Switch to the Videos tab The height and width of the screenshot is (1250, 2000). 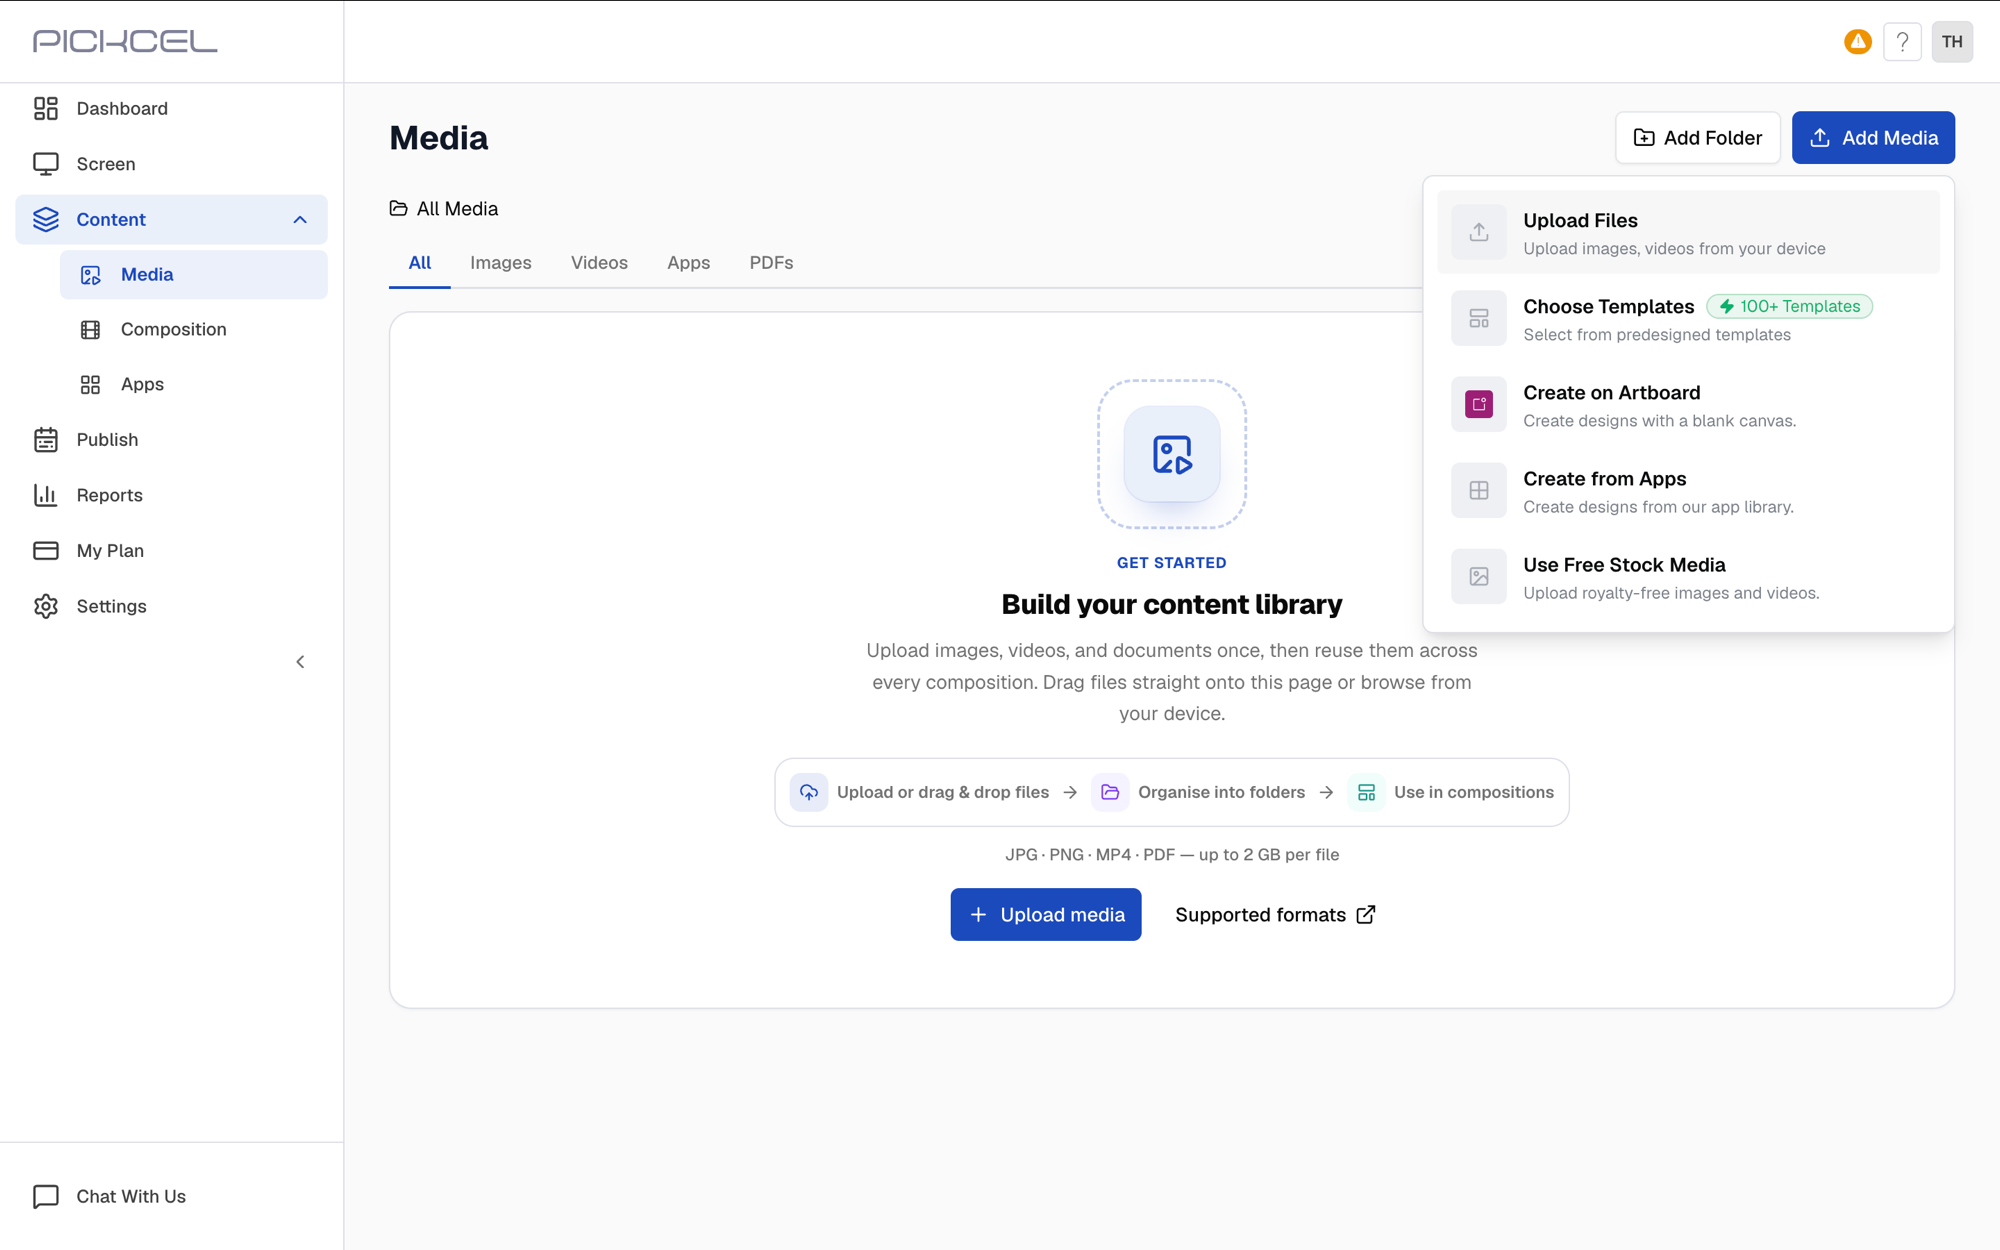(x=599, y=263)
